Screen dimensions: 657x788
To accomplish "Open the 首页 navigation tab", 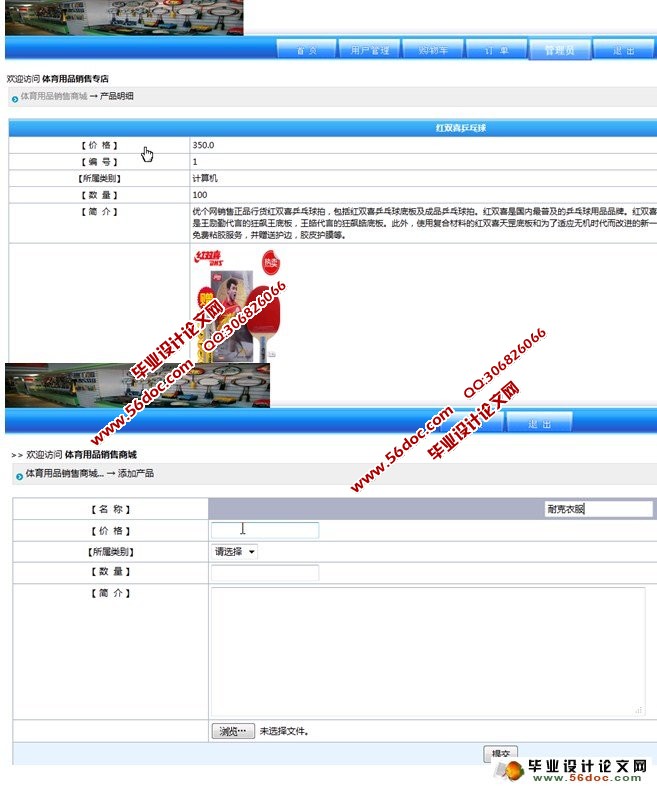I will 306,50.
